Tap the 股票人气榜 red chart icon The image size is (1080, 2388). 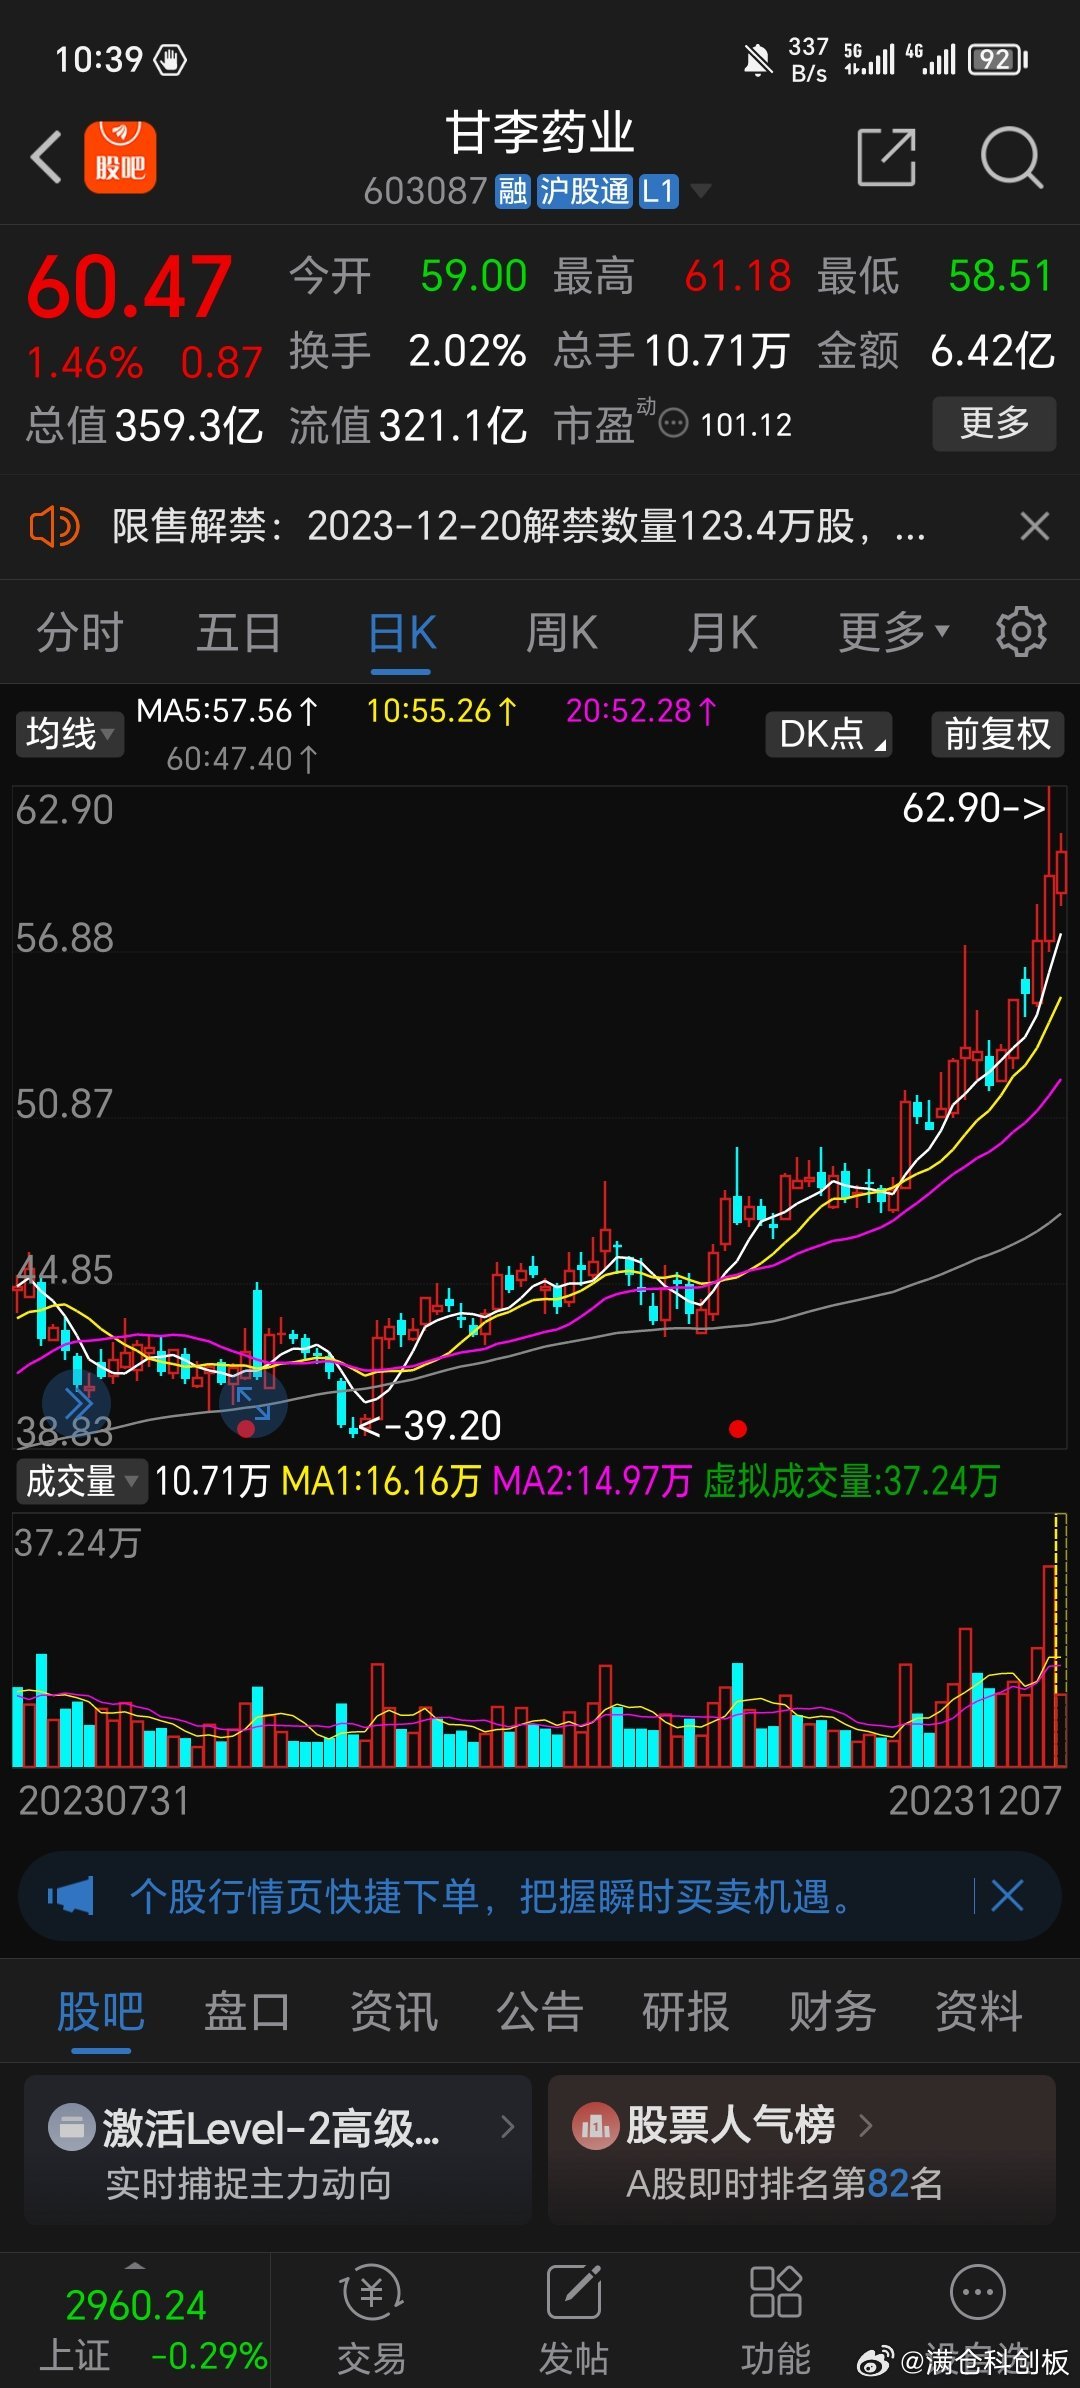pos(596,2126)
